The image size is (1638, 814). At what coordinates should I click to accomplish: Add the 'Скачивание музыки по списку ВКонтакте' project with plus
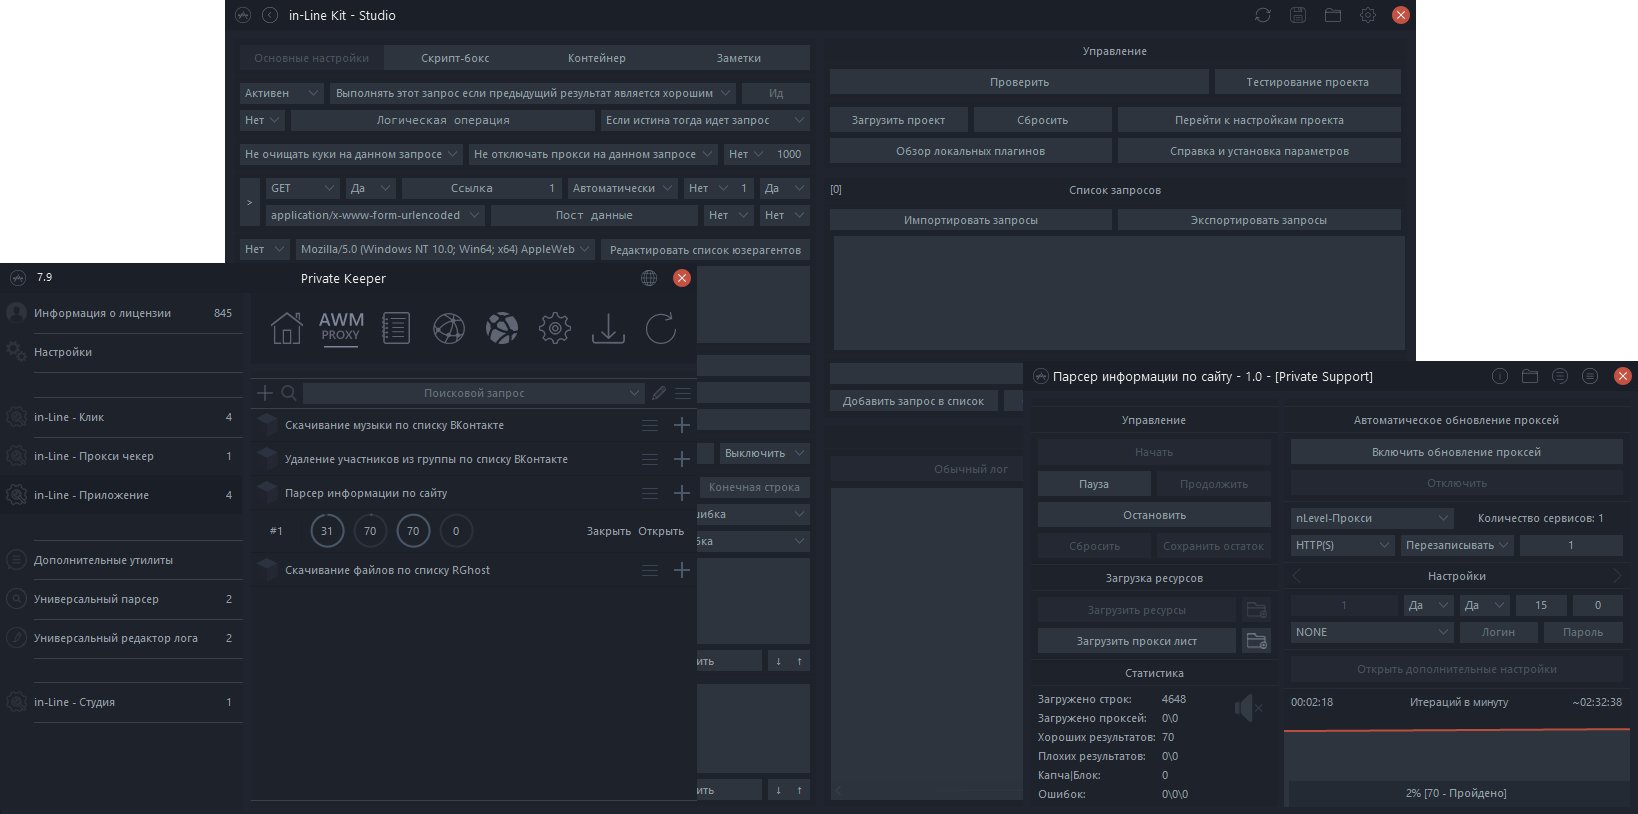682,425
